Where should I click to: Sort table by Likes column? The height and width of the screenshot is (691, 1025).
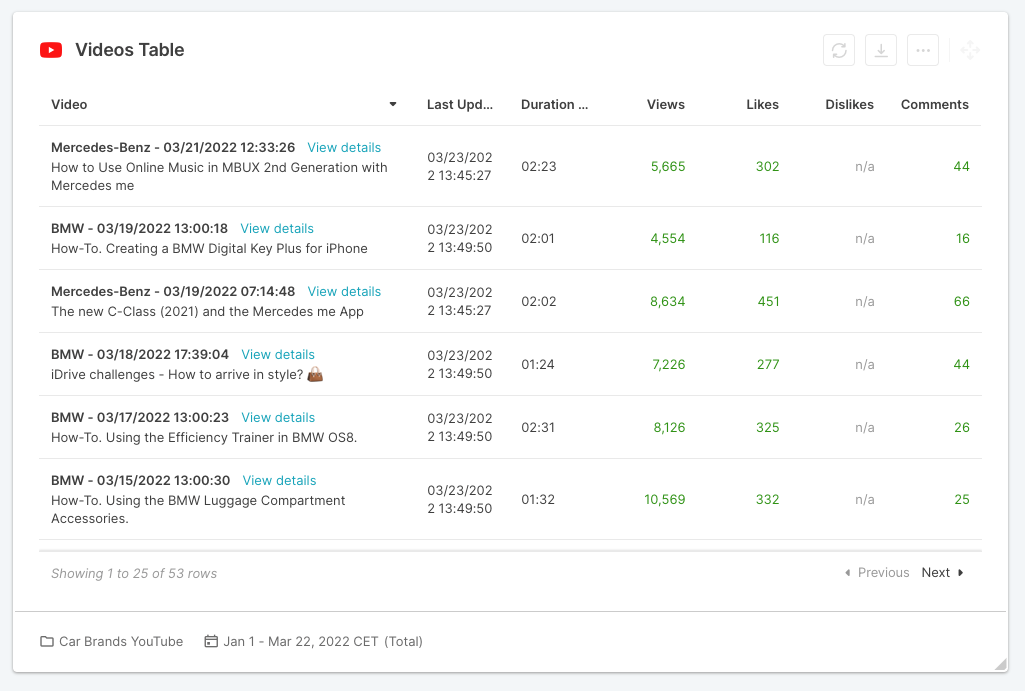point(762,105)
